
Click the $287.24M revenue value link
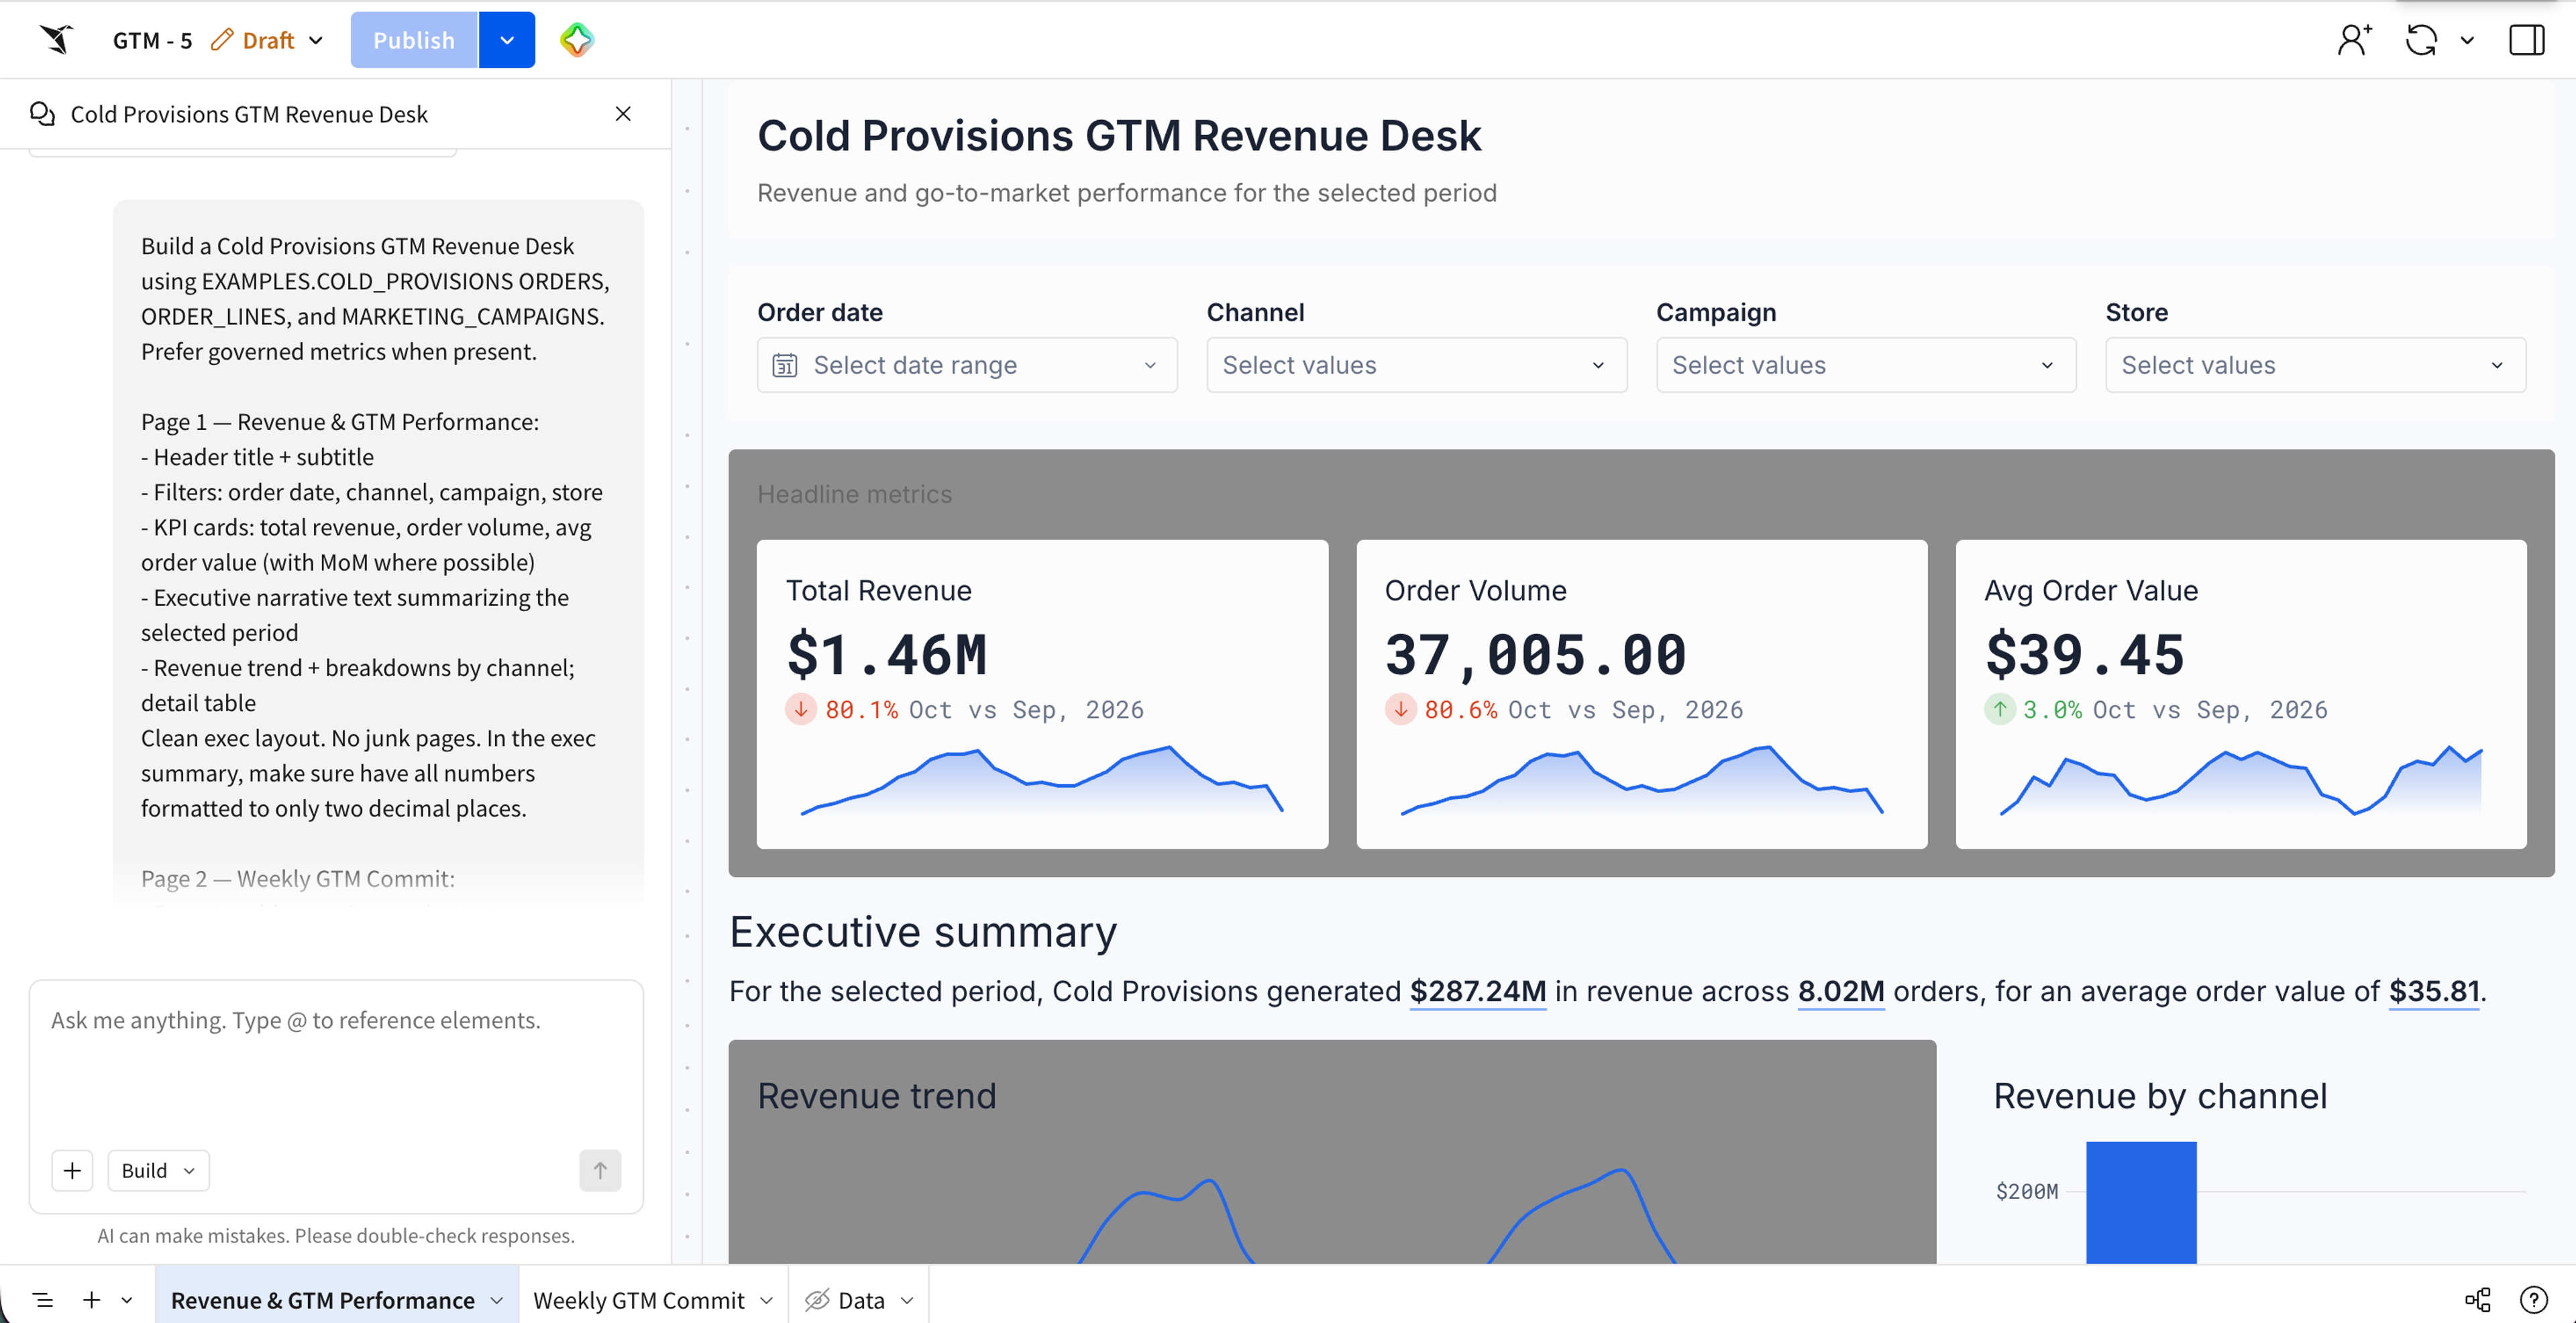point(1478,991)
